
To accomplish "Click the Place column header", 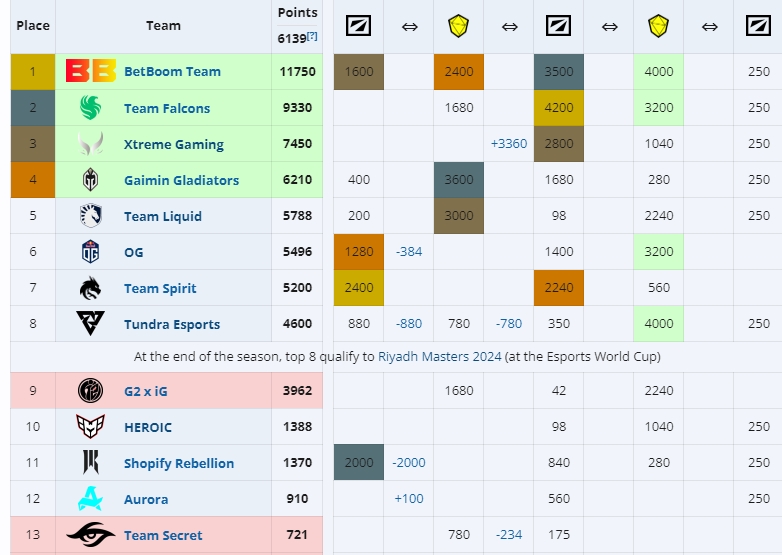I will pyautogui.click(x=33, y=26).
